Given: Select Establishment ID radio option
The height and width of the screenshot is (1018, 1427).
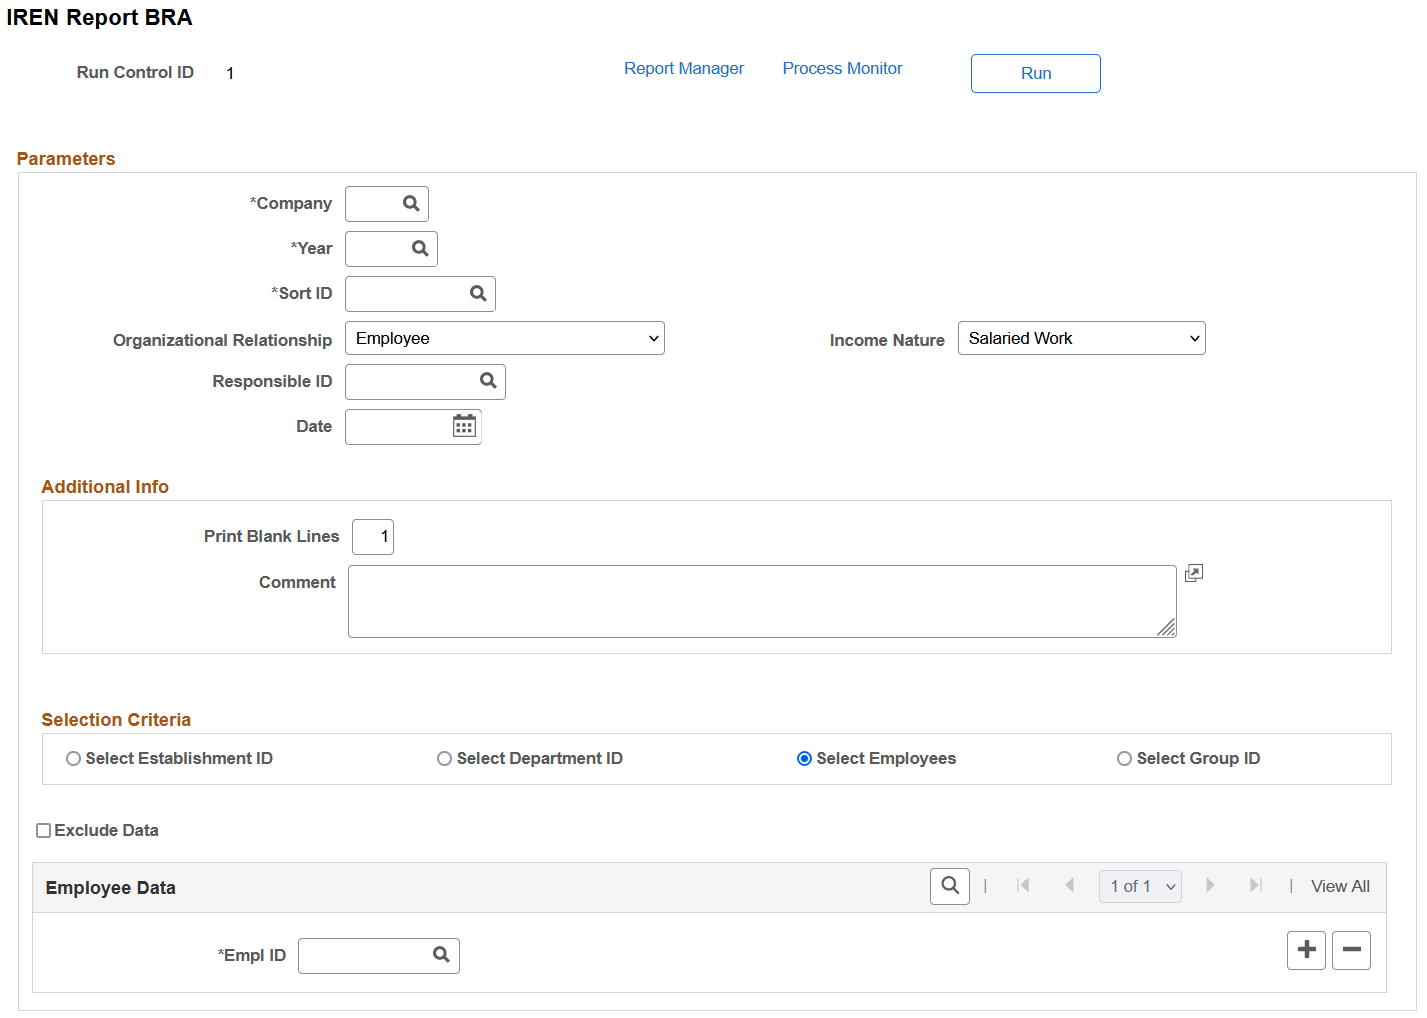Looking at the screenshot, I should (x=73, y=759).
